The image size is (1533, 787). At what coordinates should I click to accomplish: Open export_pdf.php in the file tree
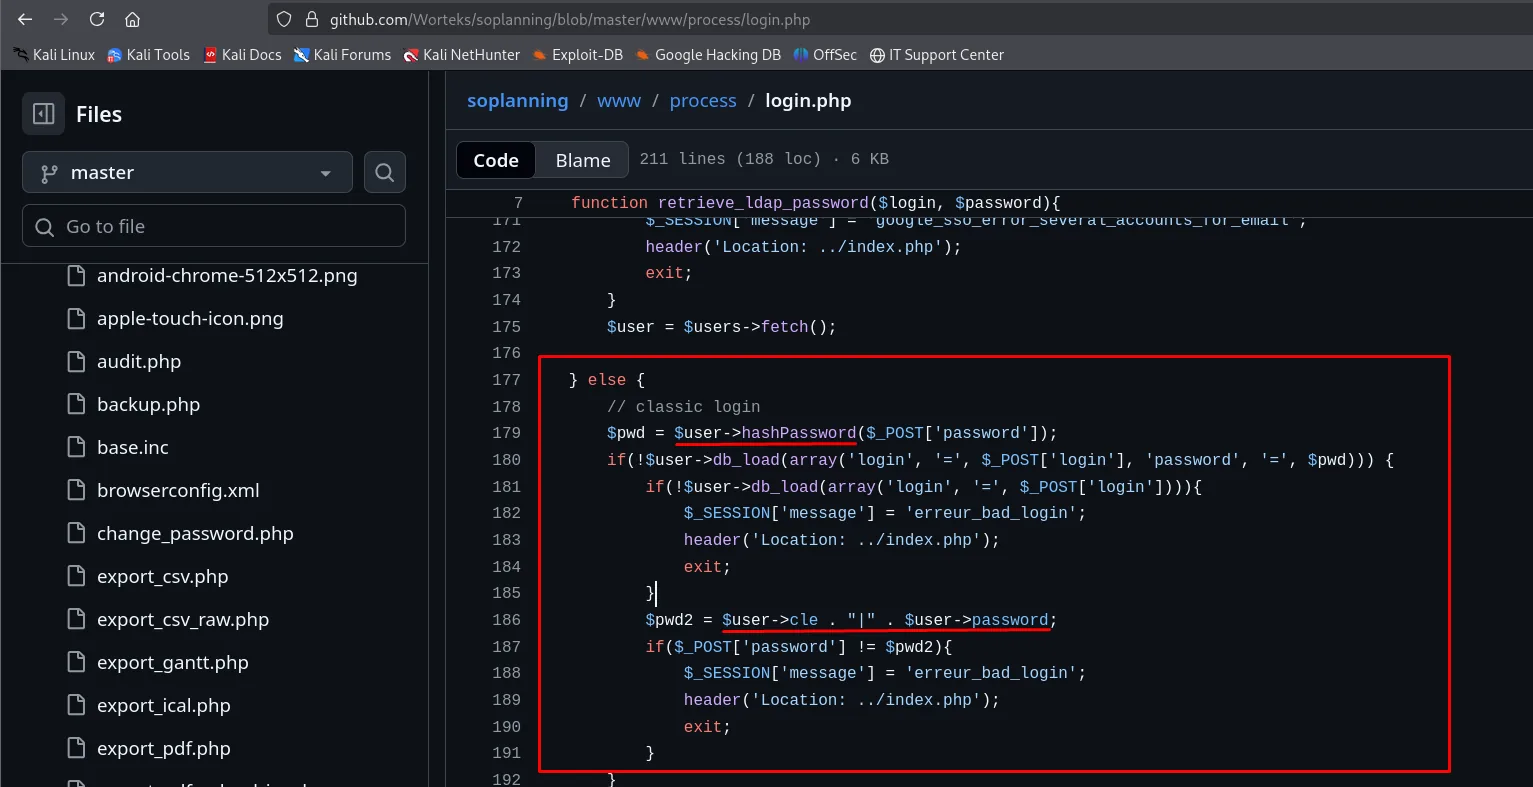pyautogui.click(x=163, y=748)
